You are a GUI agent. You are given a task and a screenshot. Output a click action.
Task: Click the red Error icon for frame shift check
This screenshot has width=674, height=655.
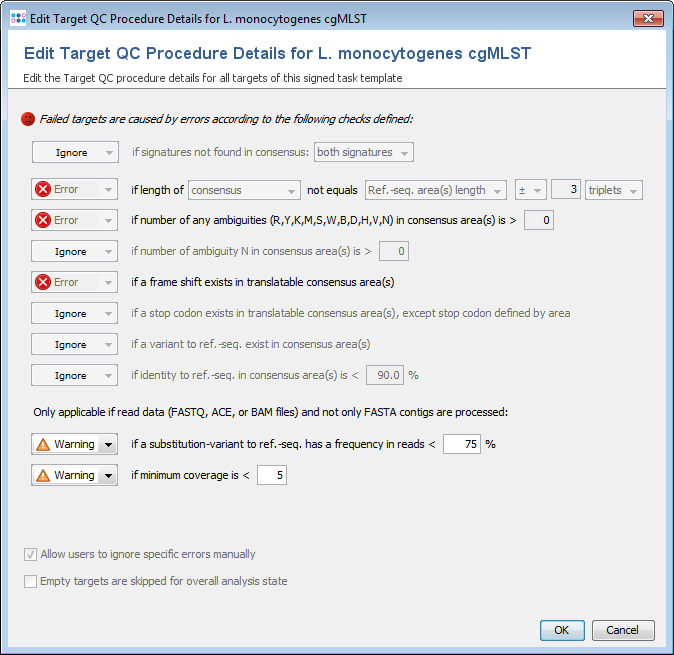click(x=43, y=282)
